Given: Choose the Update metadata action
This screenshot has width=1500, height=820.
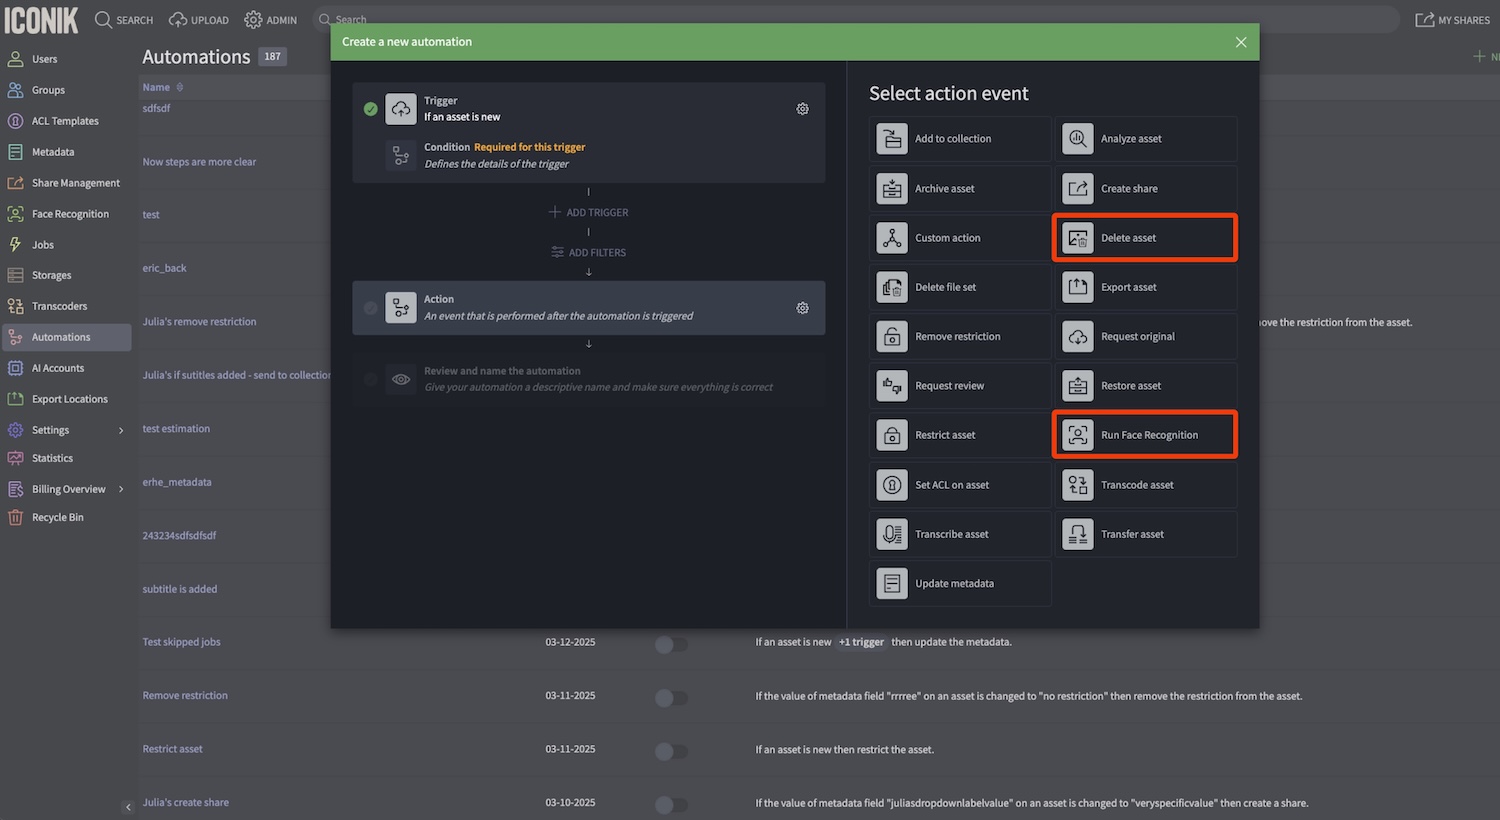Looking at the screenshot, I should click(x=958, y=583).
